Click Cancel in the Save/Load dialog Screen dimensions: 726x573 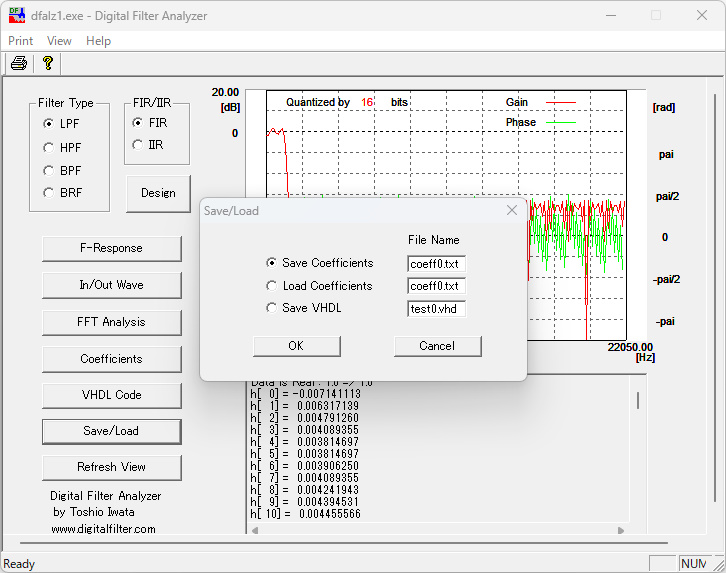pos(437,346)
